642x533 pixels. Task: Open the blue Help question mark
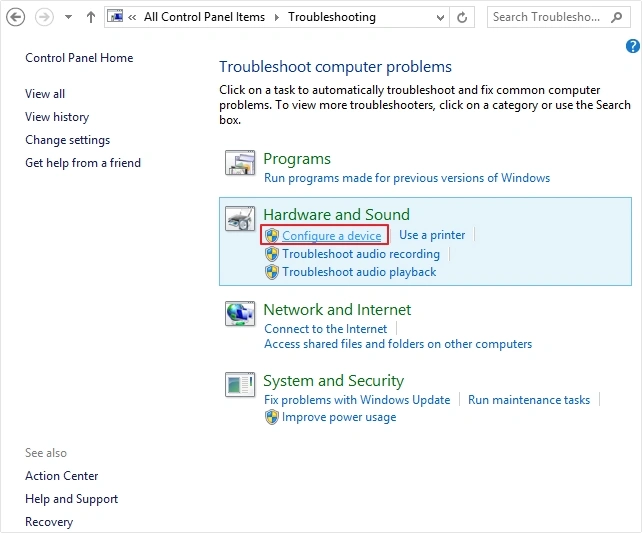[633, 46]
